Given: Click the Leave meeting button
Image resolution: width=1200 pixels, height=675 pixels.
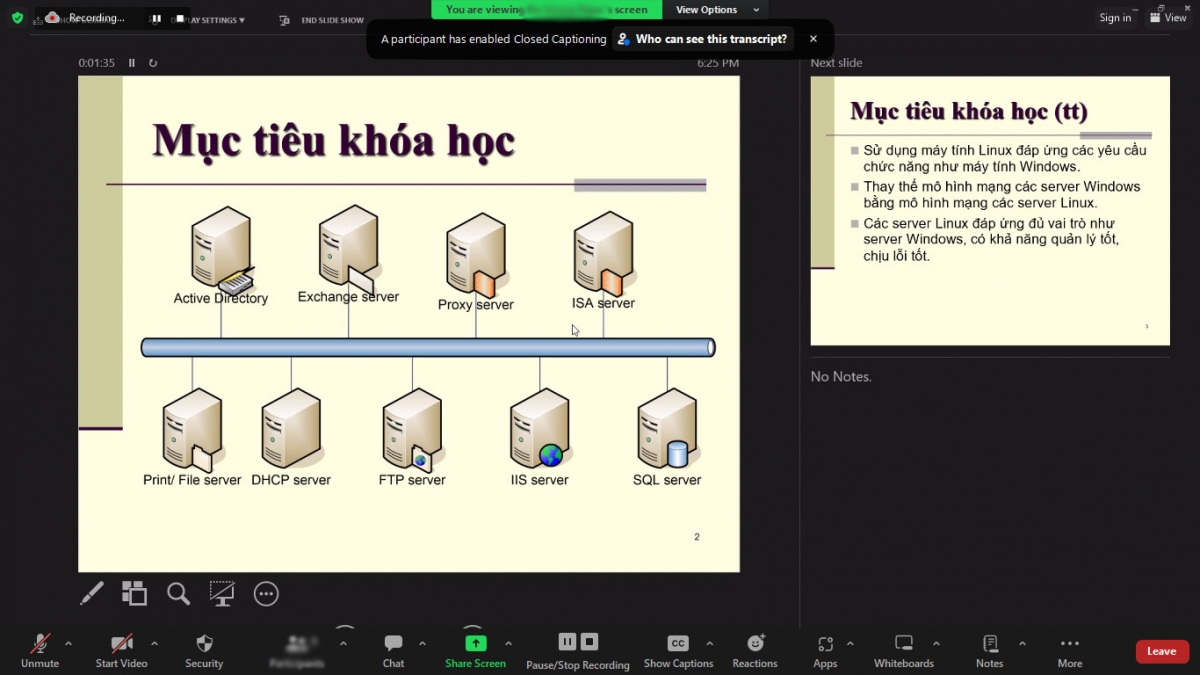Looking at the screenshot, I should pyautogui.click(x=1162, y=651).
